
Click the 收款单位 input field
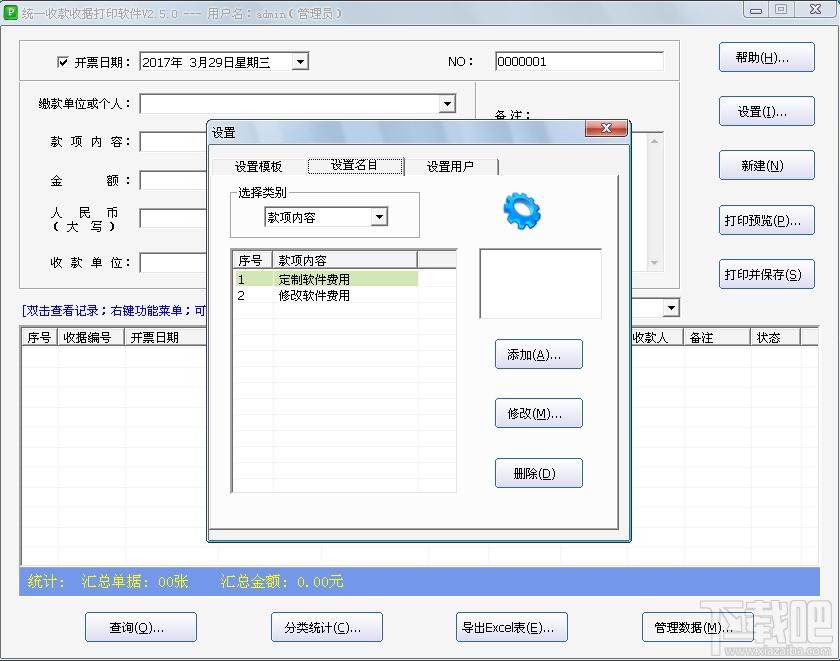173,262
